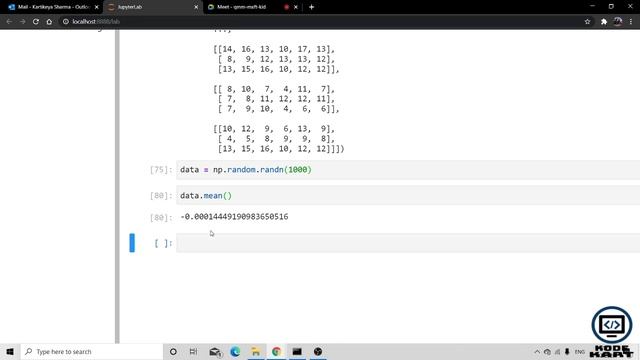Image resolution: width=640 pixels, height=360 pixels.
Task: Click the ENG language indicator
Action: coord(580,352)
